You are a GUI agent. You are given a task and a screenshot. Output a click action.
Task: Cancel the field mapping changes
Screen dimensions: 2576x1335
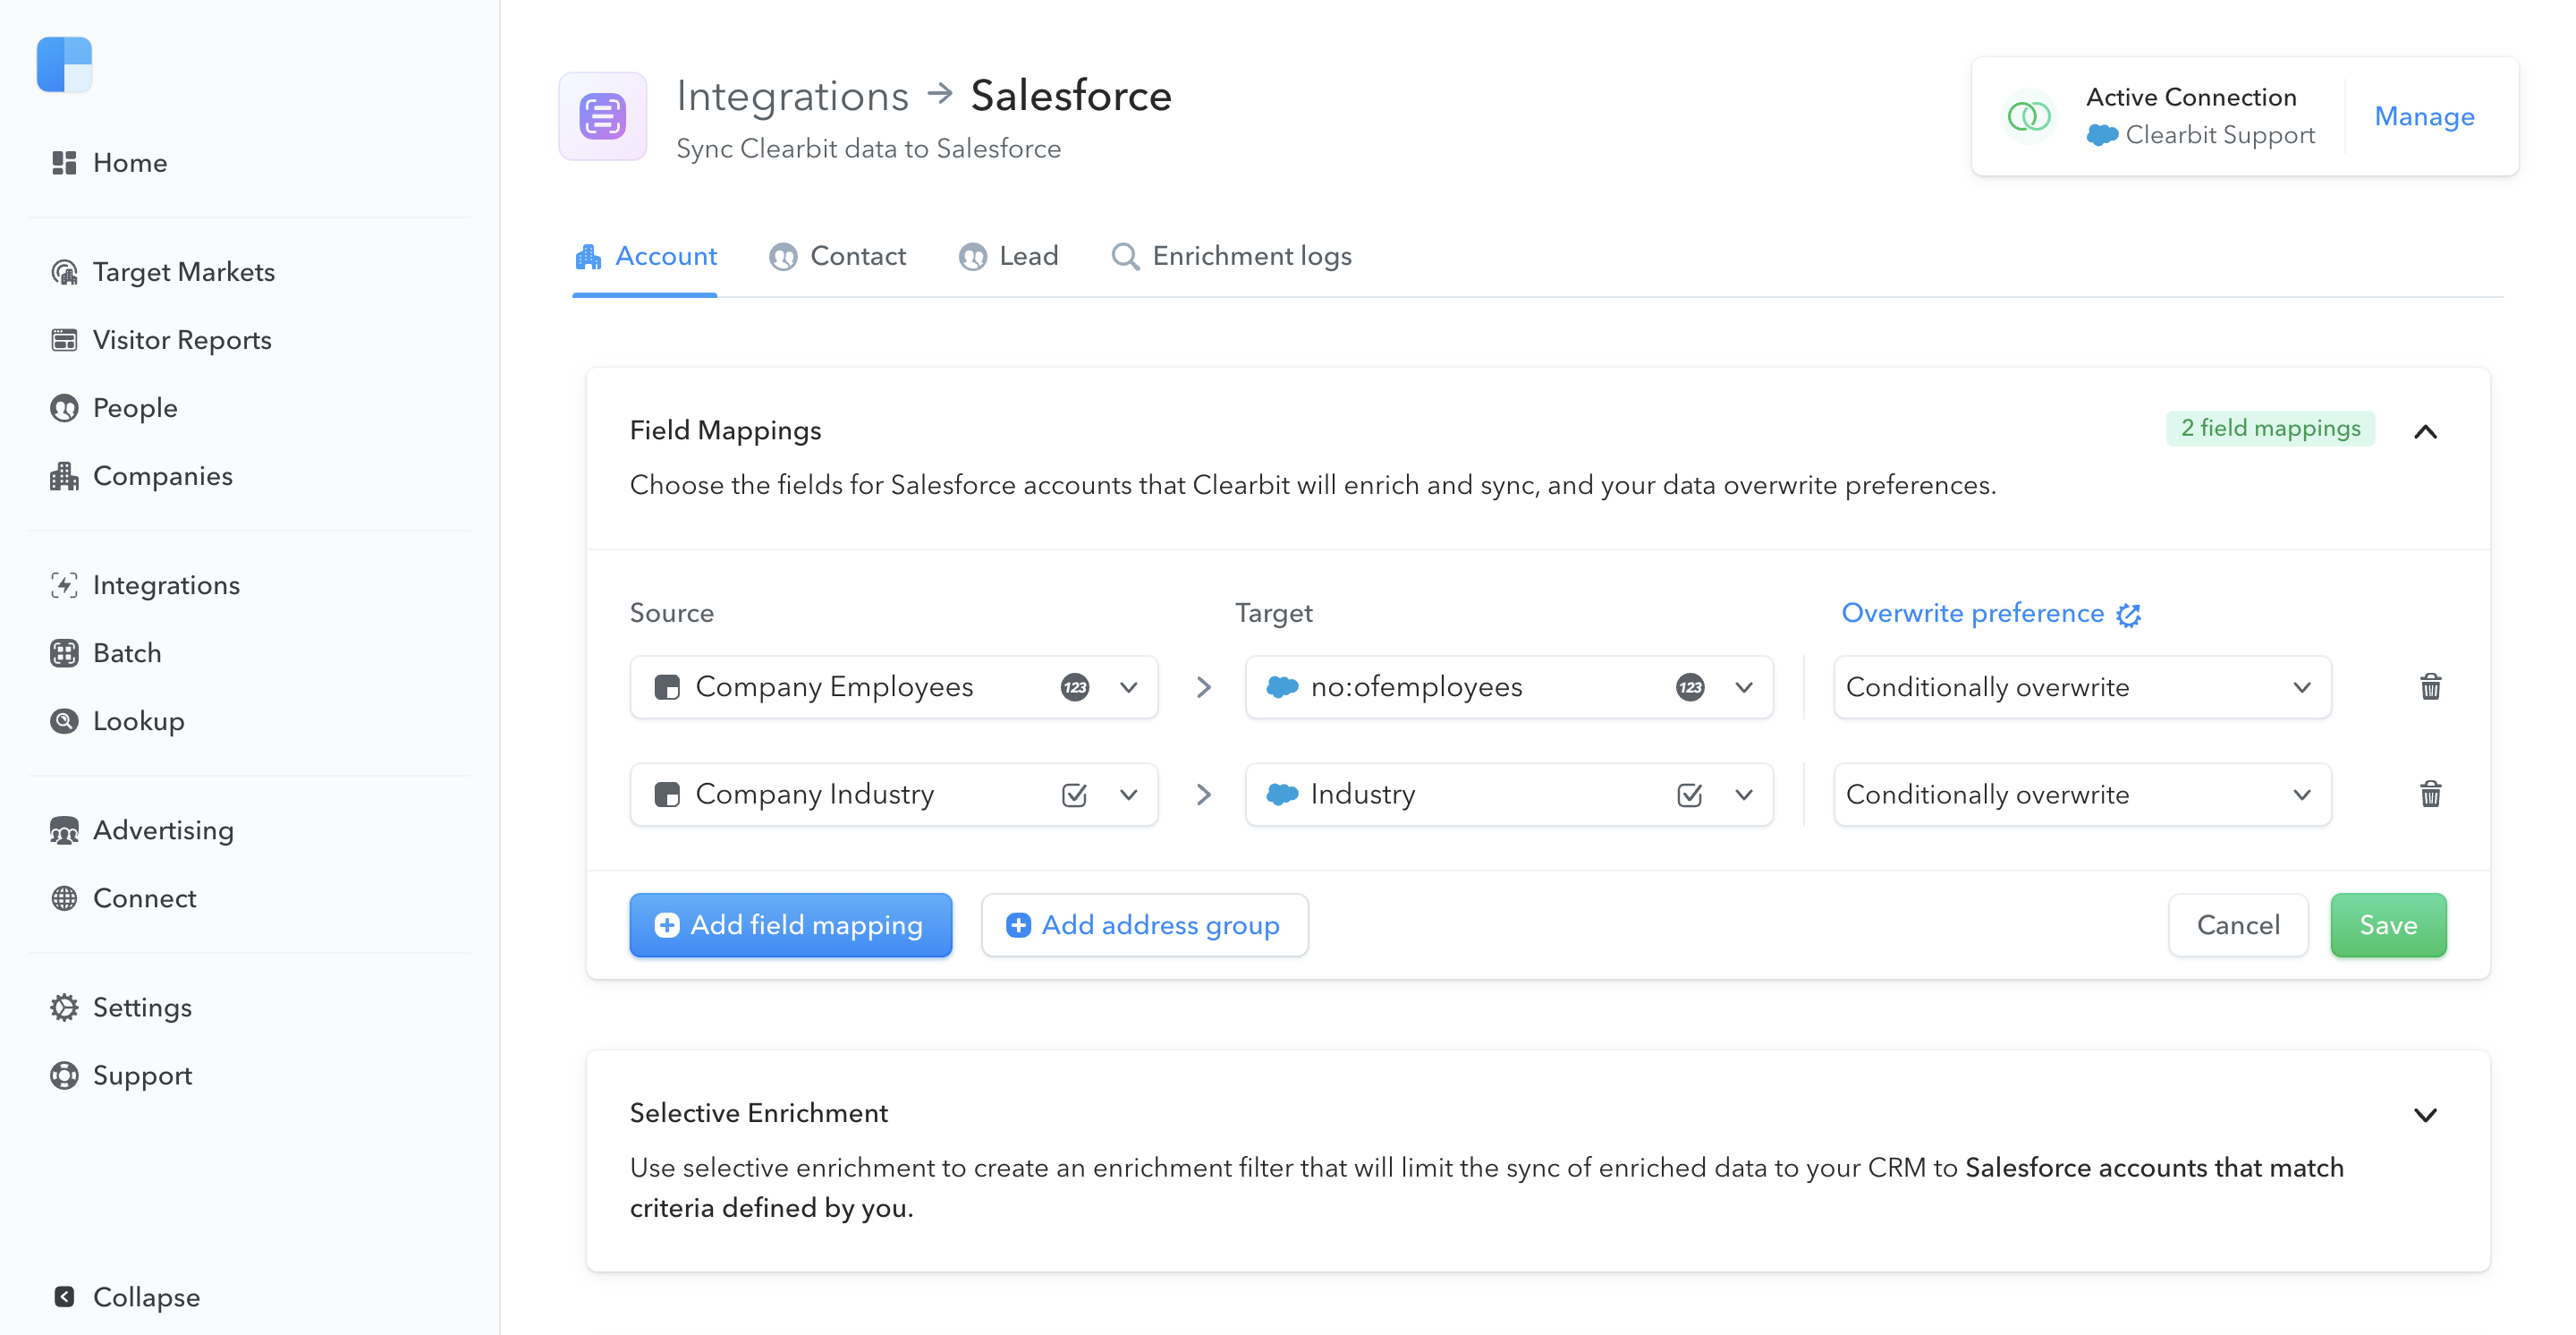[x=2238, y=925]
